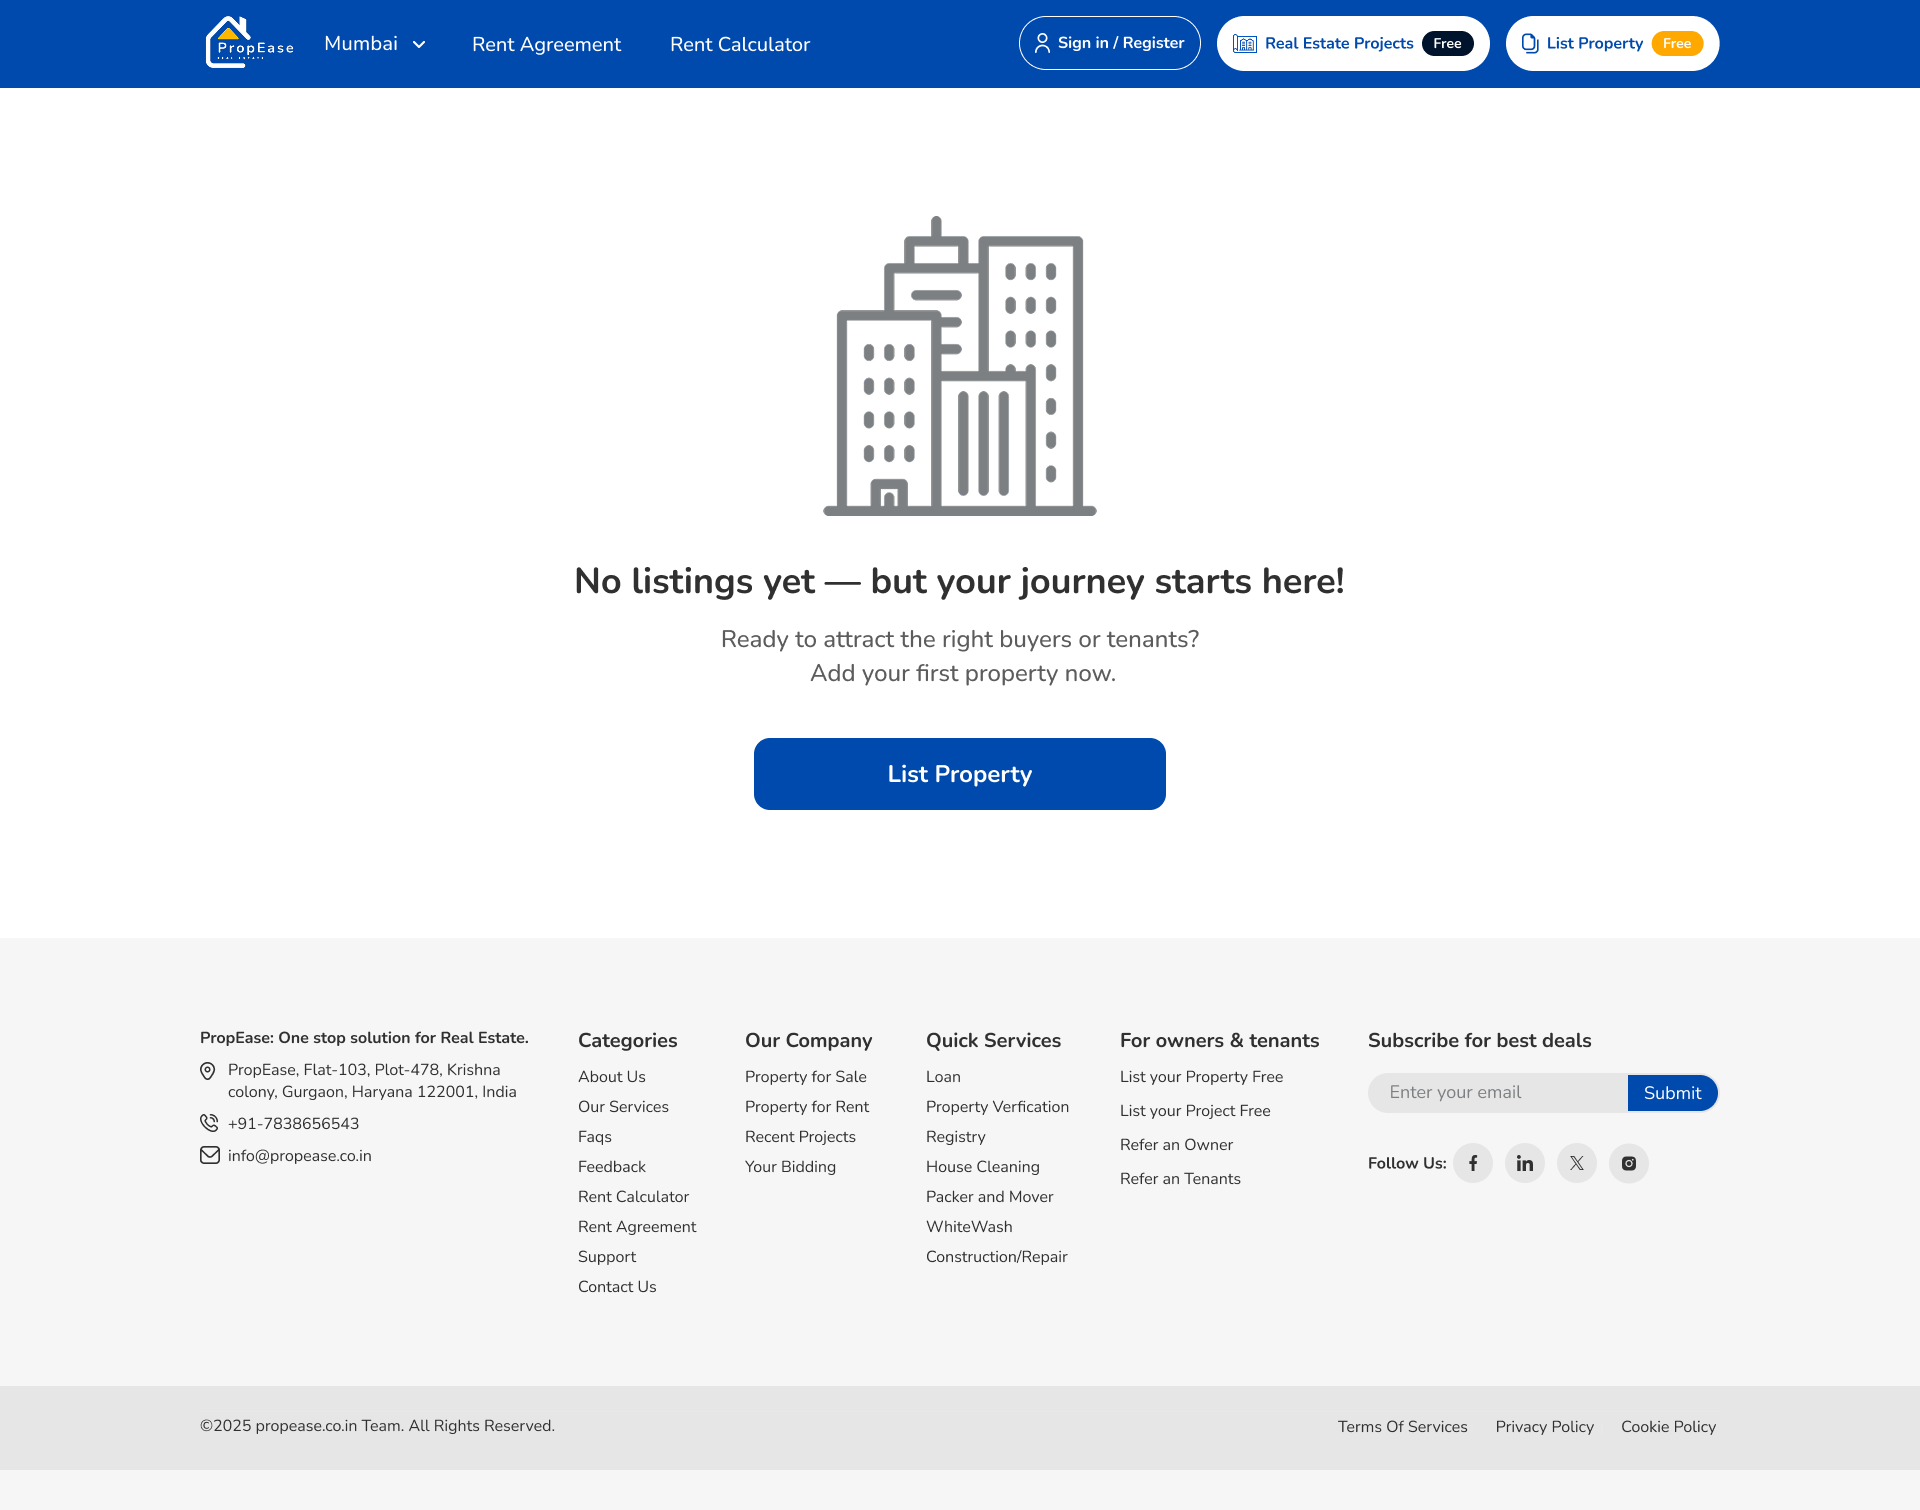The height and width of the screenshot is (1510, 1920).
Task: Open the Facebook follow icon
Action: tap(1473, 1163)
